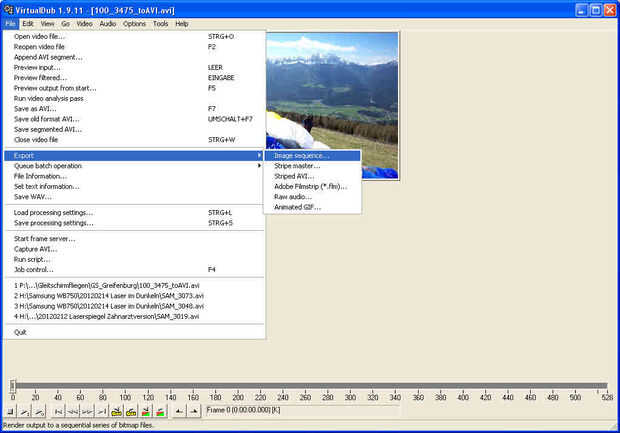Open recent file SAM_3019.avi

tap(134, 316)
